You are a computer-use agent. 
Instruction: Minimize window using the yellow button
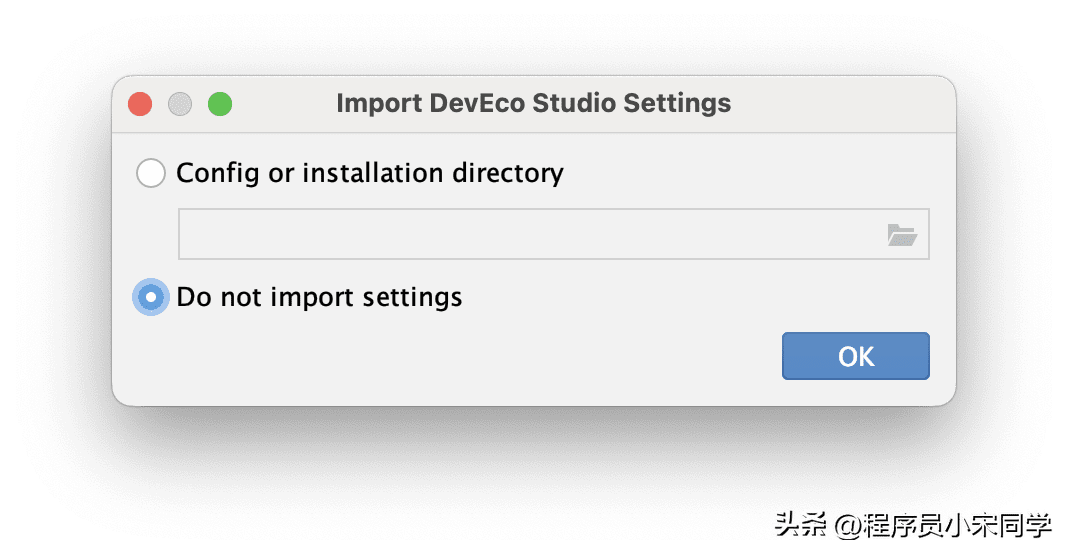[180, 104]
